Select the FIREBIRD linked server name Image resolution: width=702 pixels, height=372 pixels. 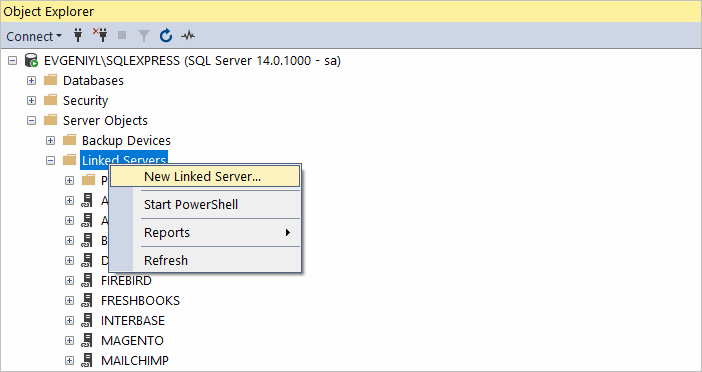click(126, 281)
